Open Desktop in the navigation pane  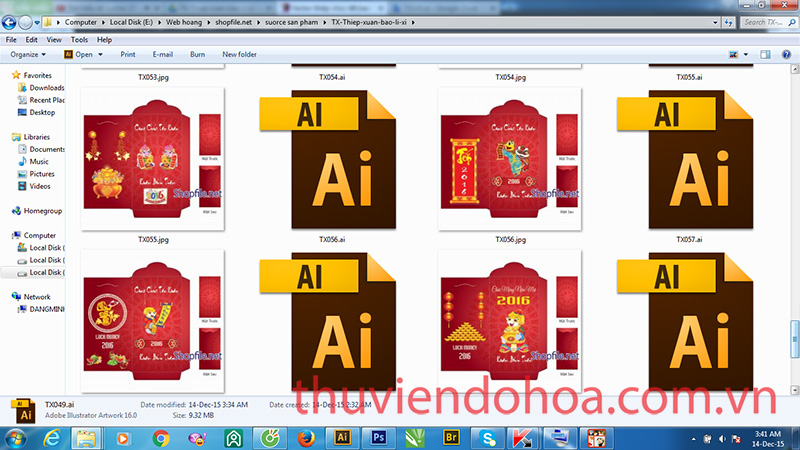(x=36, y=112)
